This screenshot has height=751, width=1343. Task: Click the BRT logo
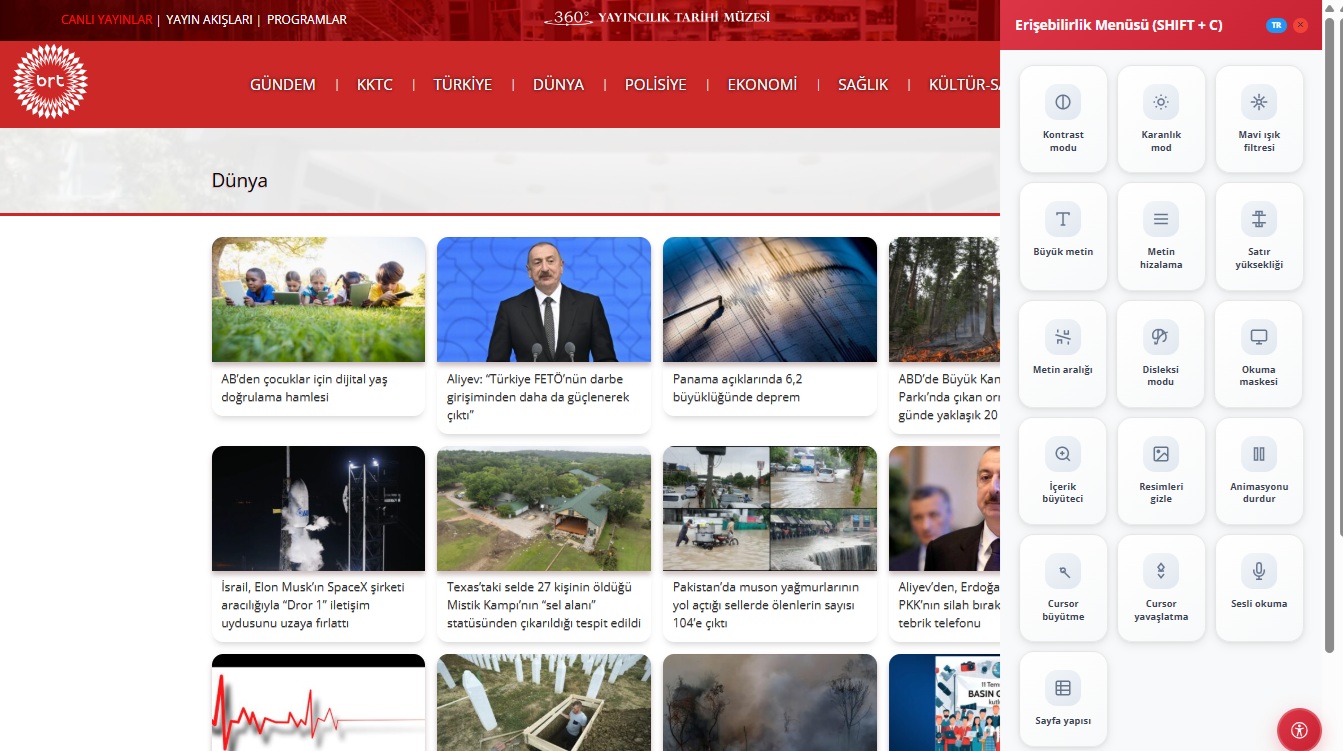pos(50,82)
